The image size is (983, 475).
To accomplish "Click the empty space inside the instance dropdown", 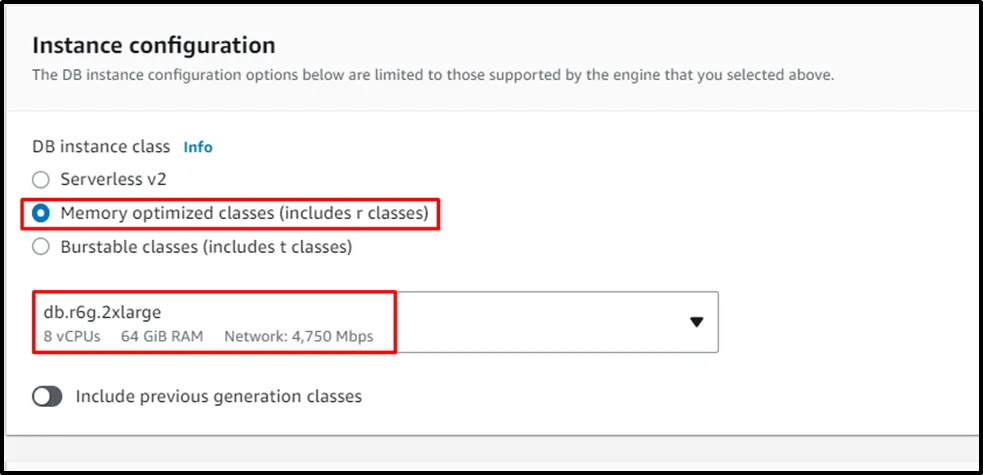I will [540, 322].
